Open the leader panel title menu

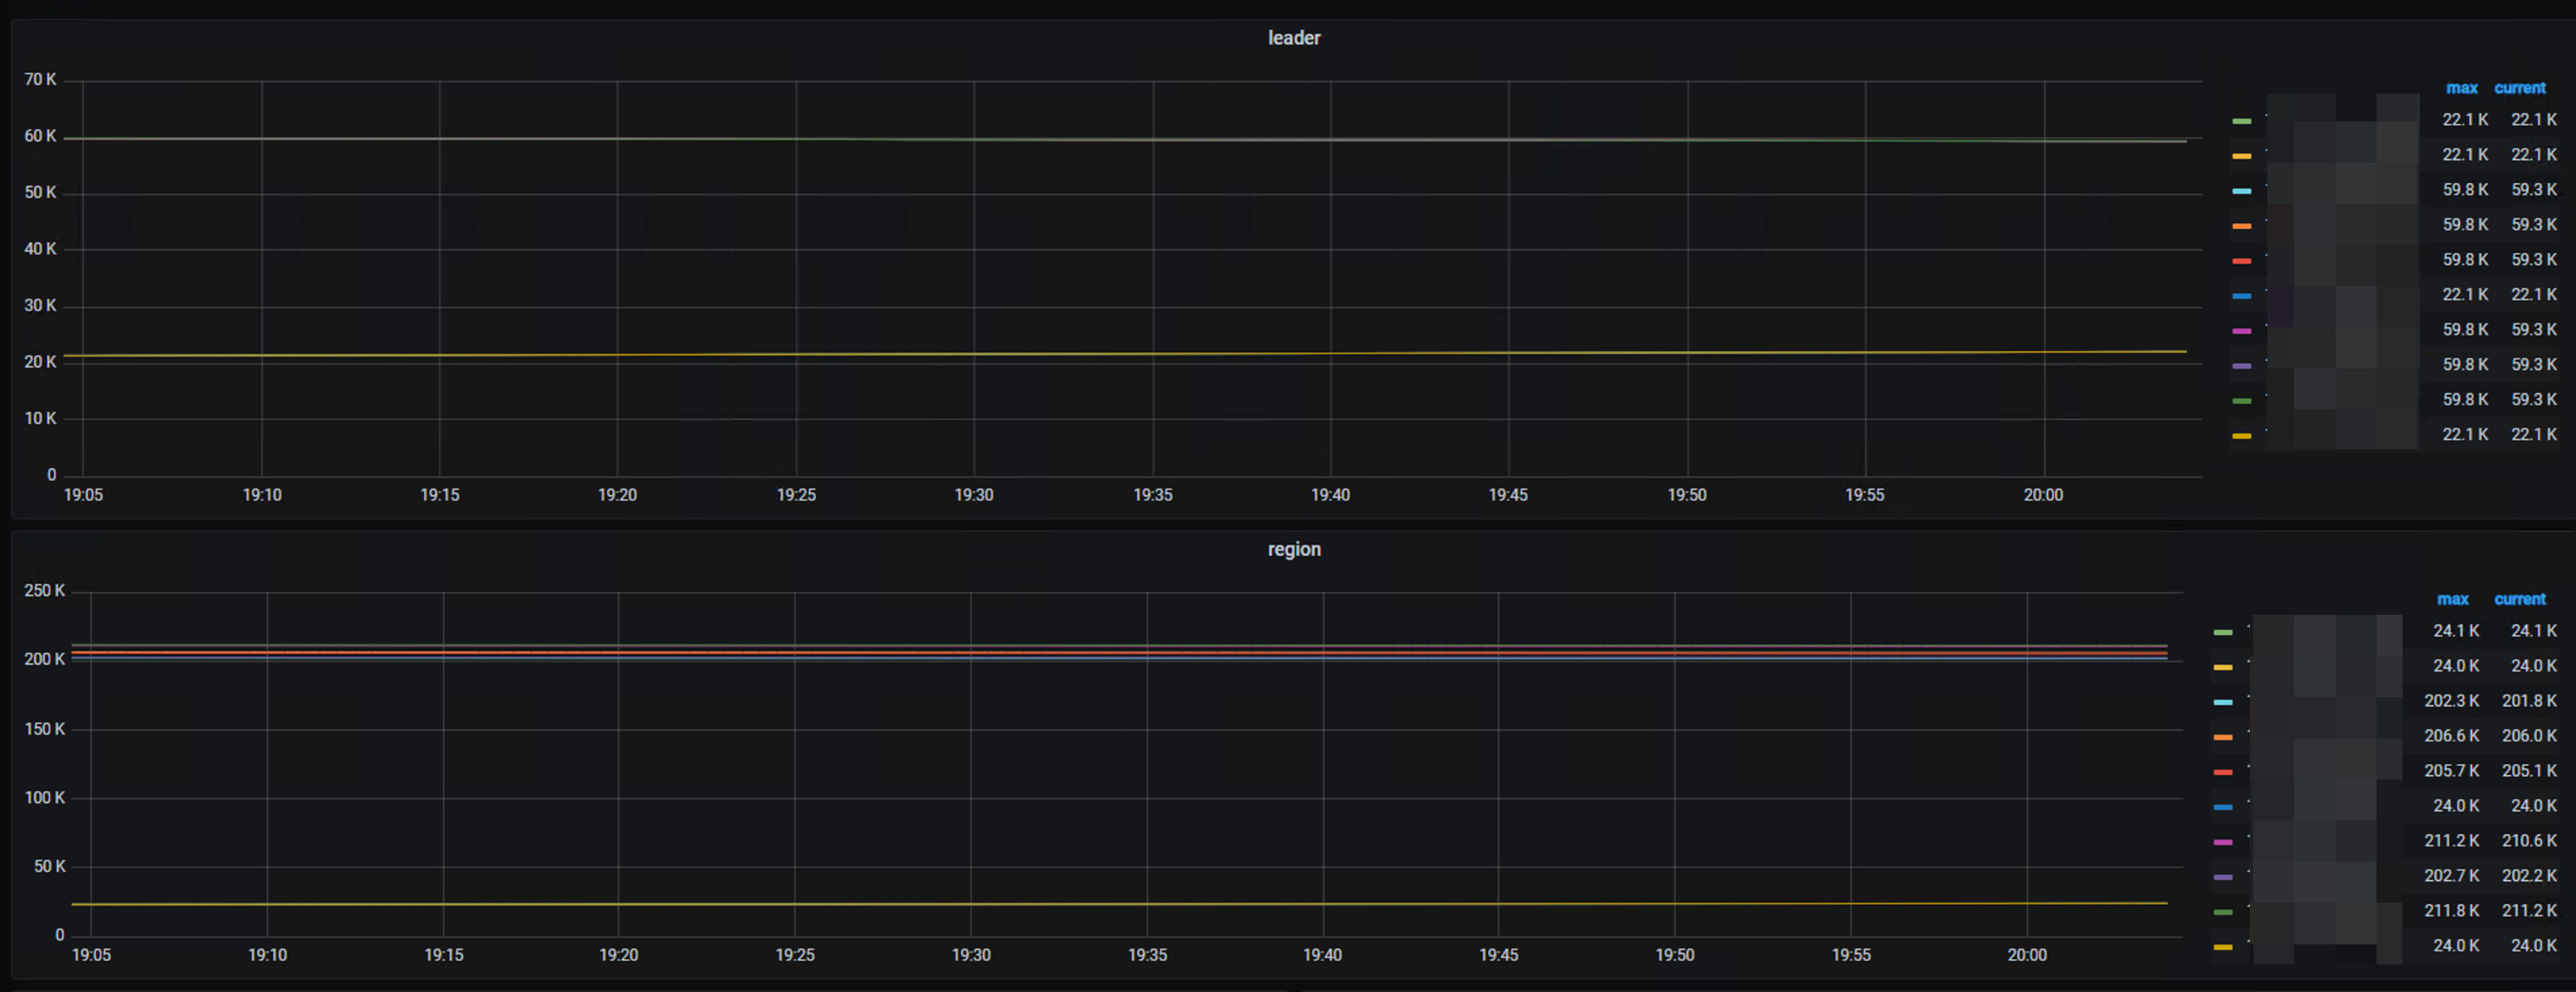coord(1293,38)
